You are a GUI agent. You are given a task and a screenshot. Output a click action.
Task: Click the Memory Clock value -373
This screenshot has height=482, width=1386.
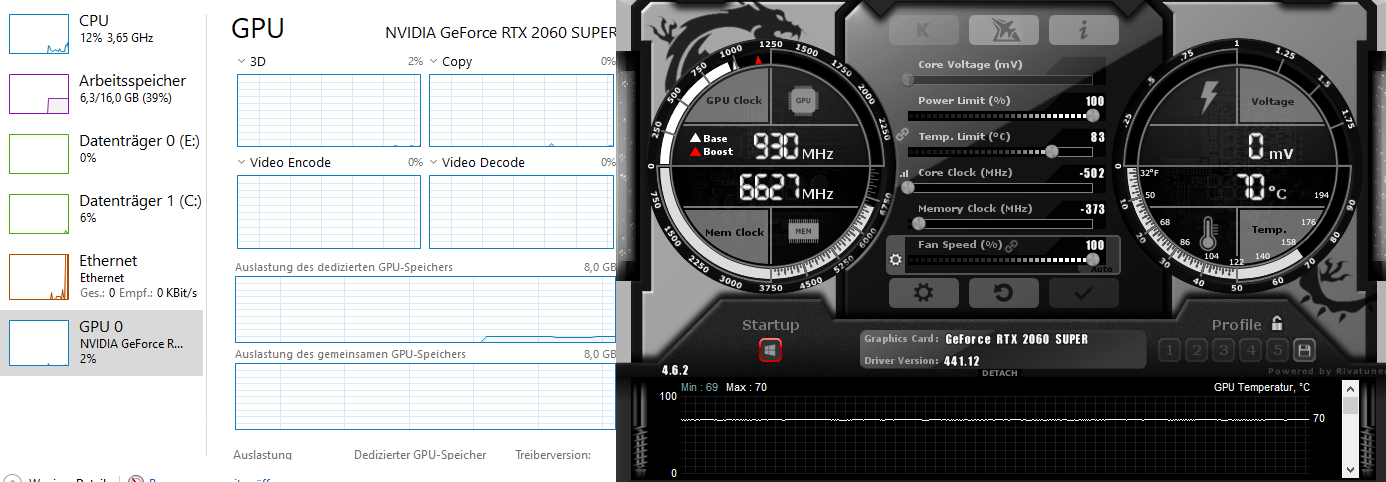click(x=1092, y=209)
